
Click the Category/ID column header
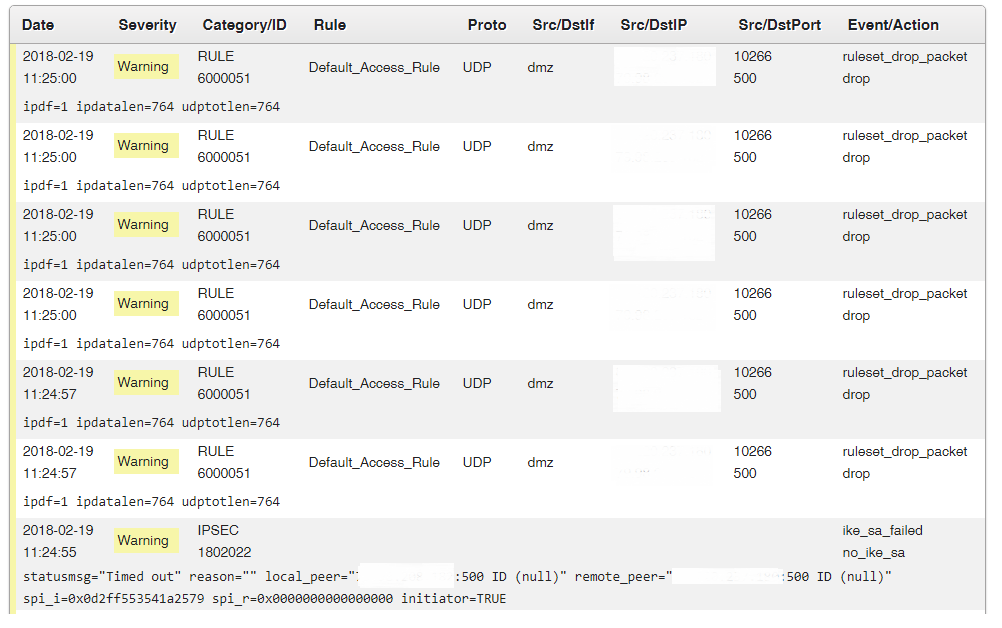point(244,25)
